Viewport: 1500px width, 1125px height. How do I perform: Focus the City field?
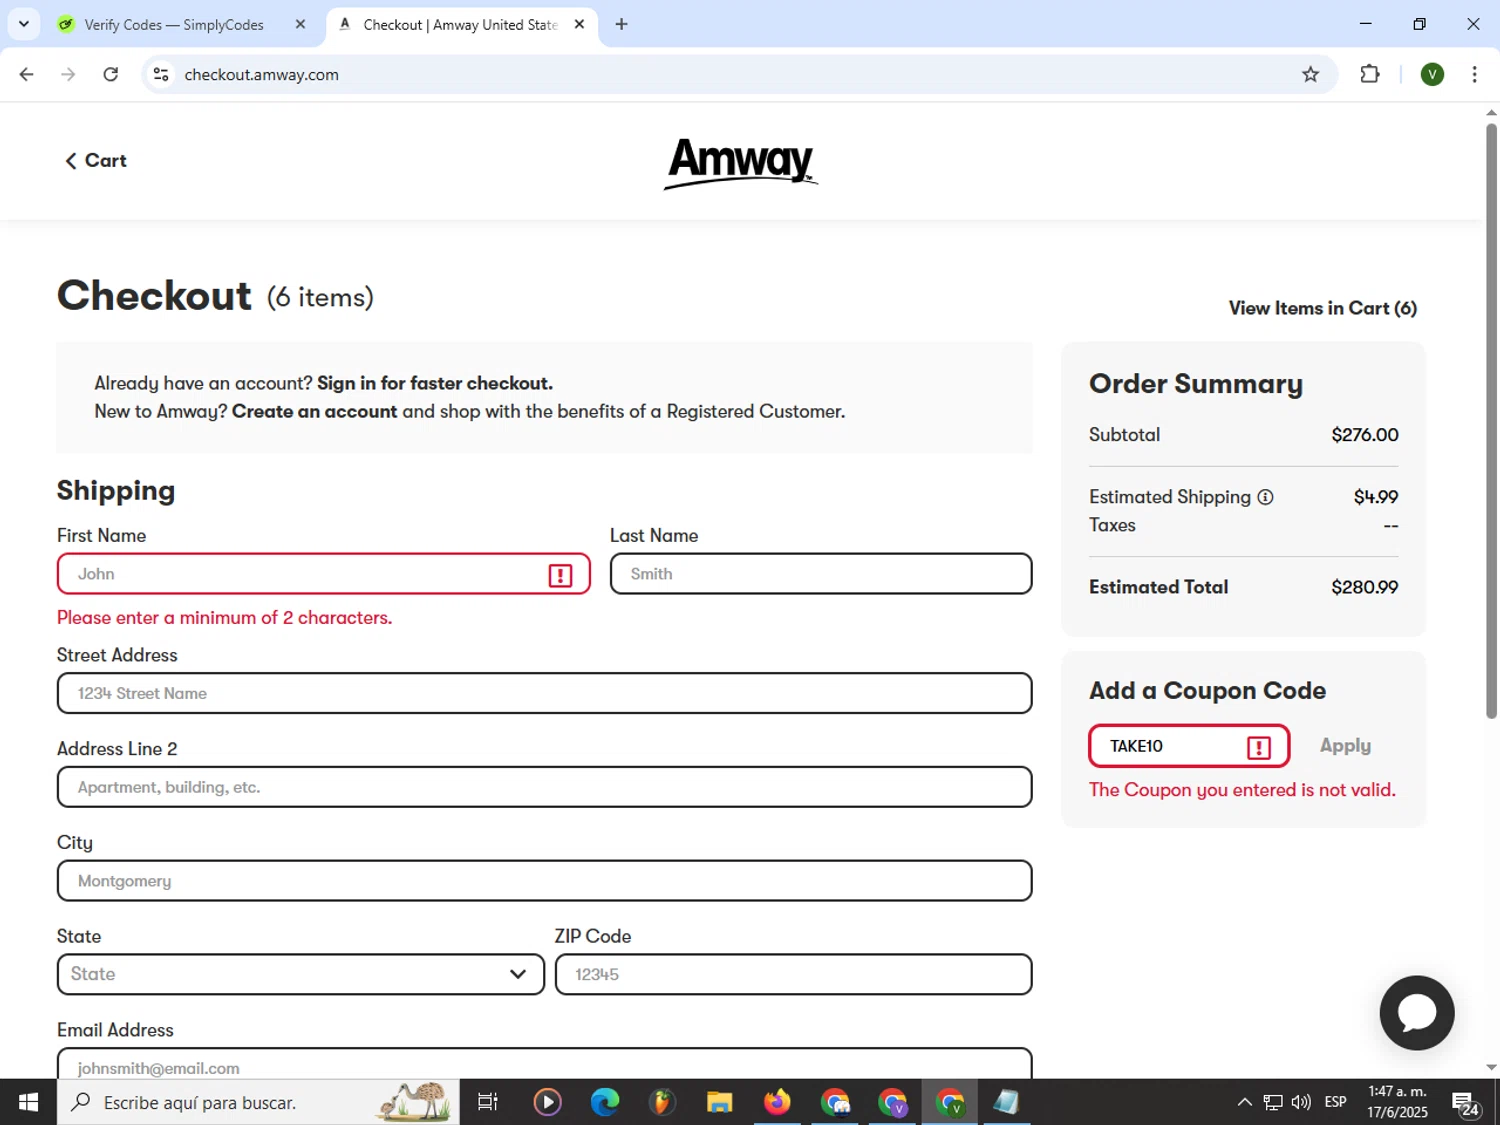544,881
